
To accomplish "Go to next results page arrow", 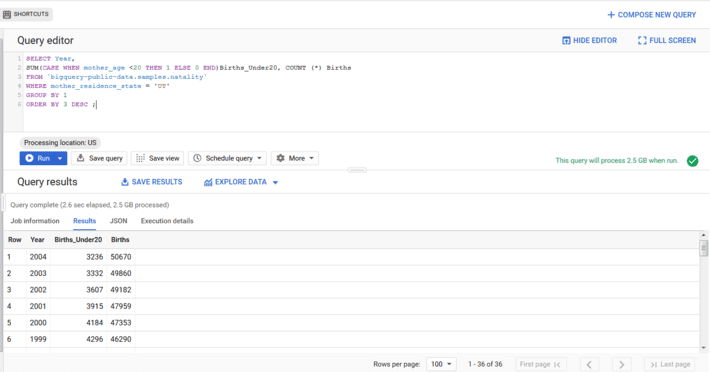I will [x=621, y=364].
